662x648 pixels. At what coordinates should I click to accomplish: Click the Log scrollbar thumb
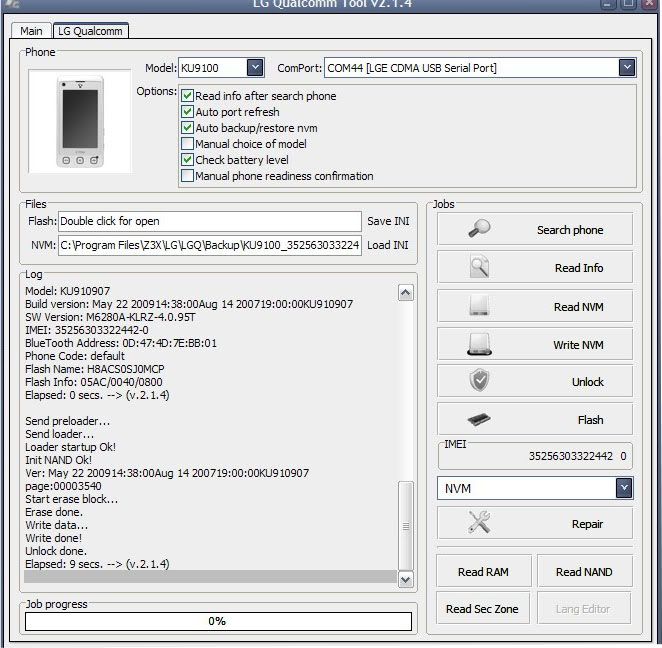point(406,526)
